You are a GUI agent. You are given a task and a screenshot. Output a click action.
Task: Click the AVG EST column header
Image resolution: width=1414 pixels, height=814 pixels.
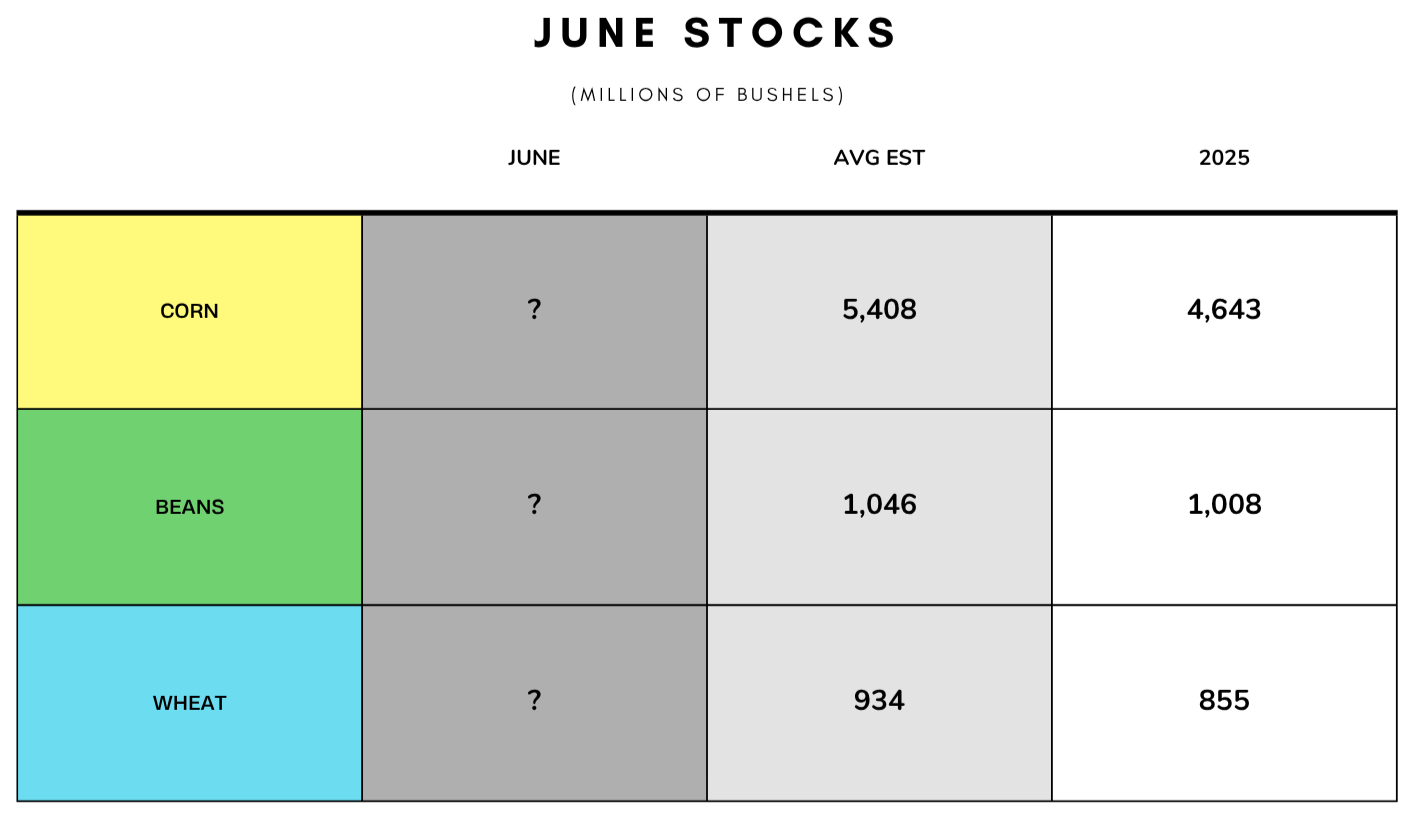pos(879,158)
